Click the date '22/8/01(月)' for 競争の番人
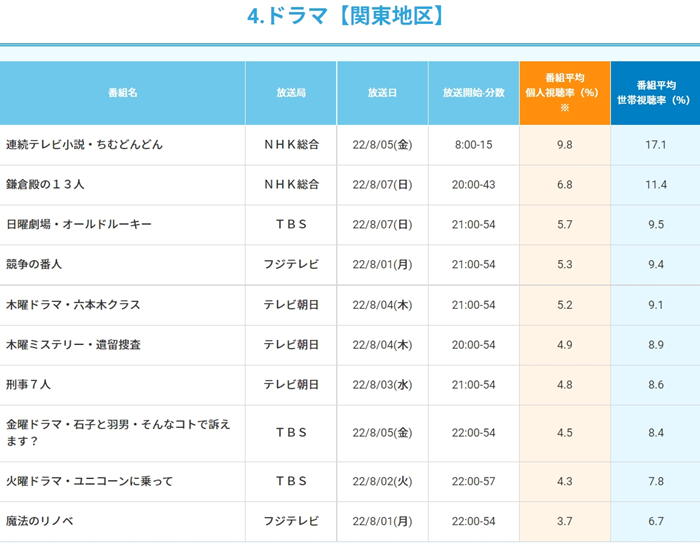This screenshot has width=700, height=543. tap(382, 264)
